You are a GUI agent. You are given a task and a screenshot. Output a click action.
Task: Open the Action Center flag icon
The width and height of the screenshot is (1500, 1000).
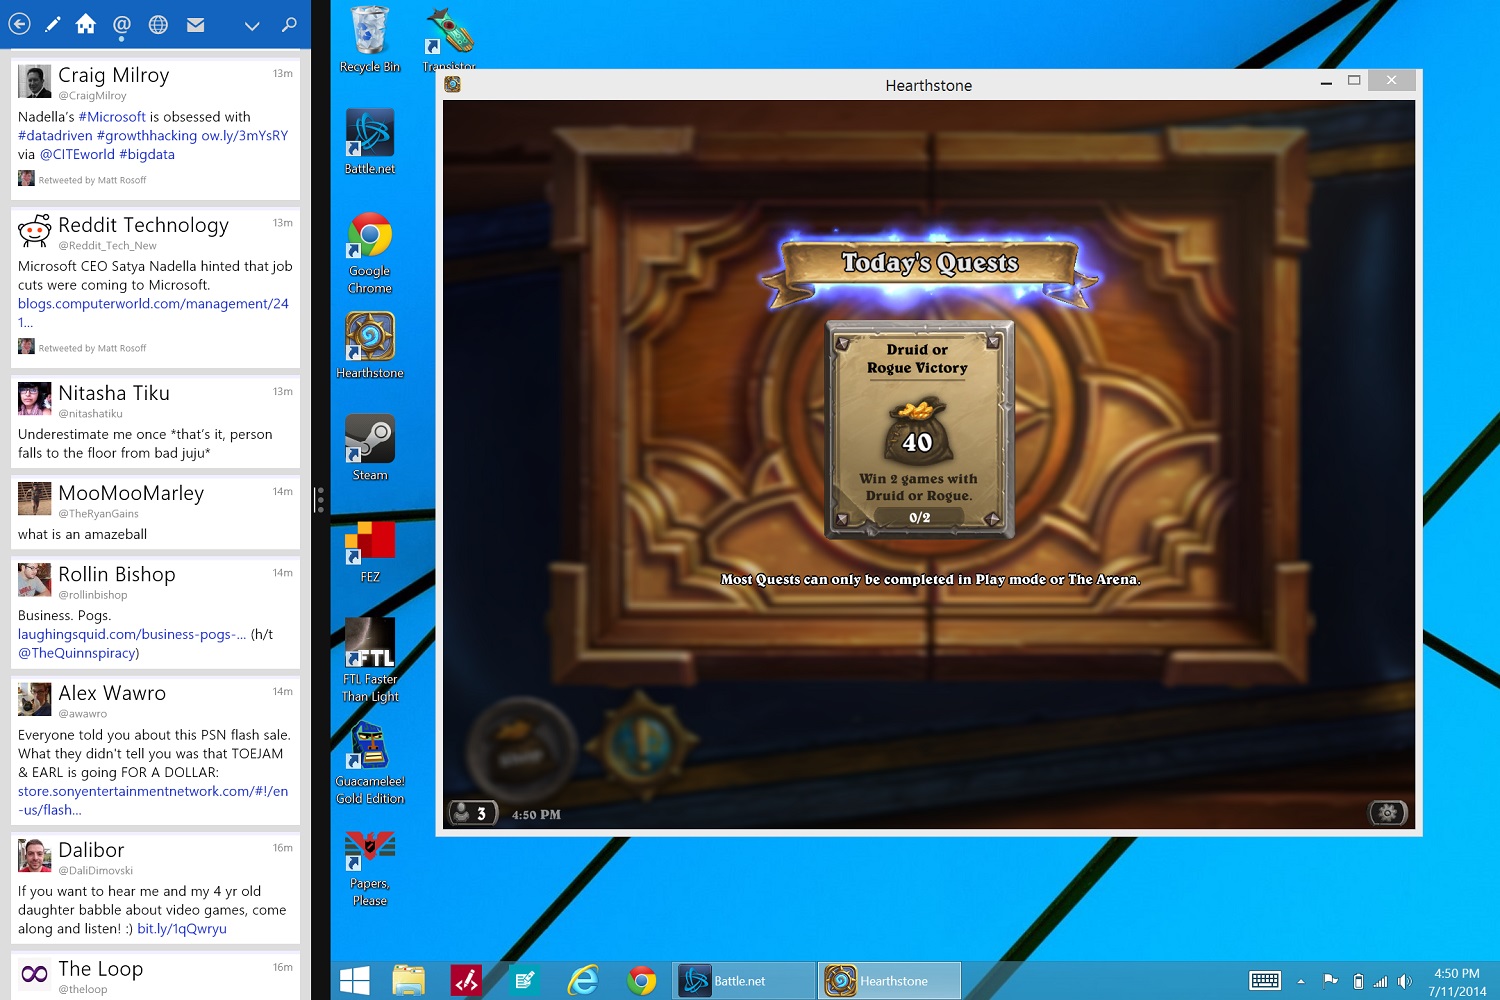click(1330, 981)
